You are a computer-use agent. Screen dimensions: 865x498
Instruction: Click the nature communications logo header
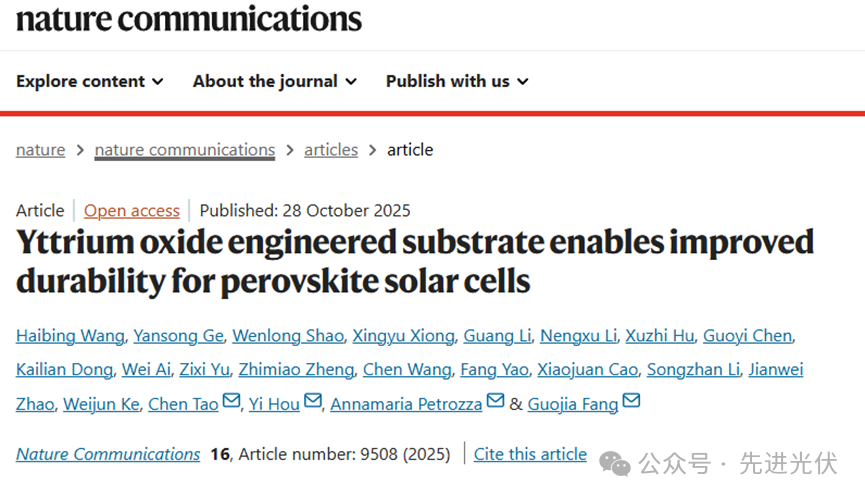tap(189, 18)
